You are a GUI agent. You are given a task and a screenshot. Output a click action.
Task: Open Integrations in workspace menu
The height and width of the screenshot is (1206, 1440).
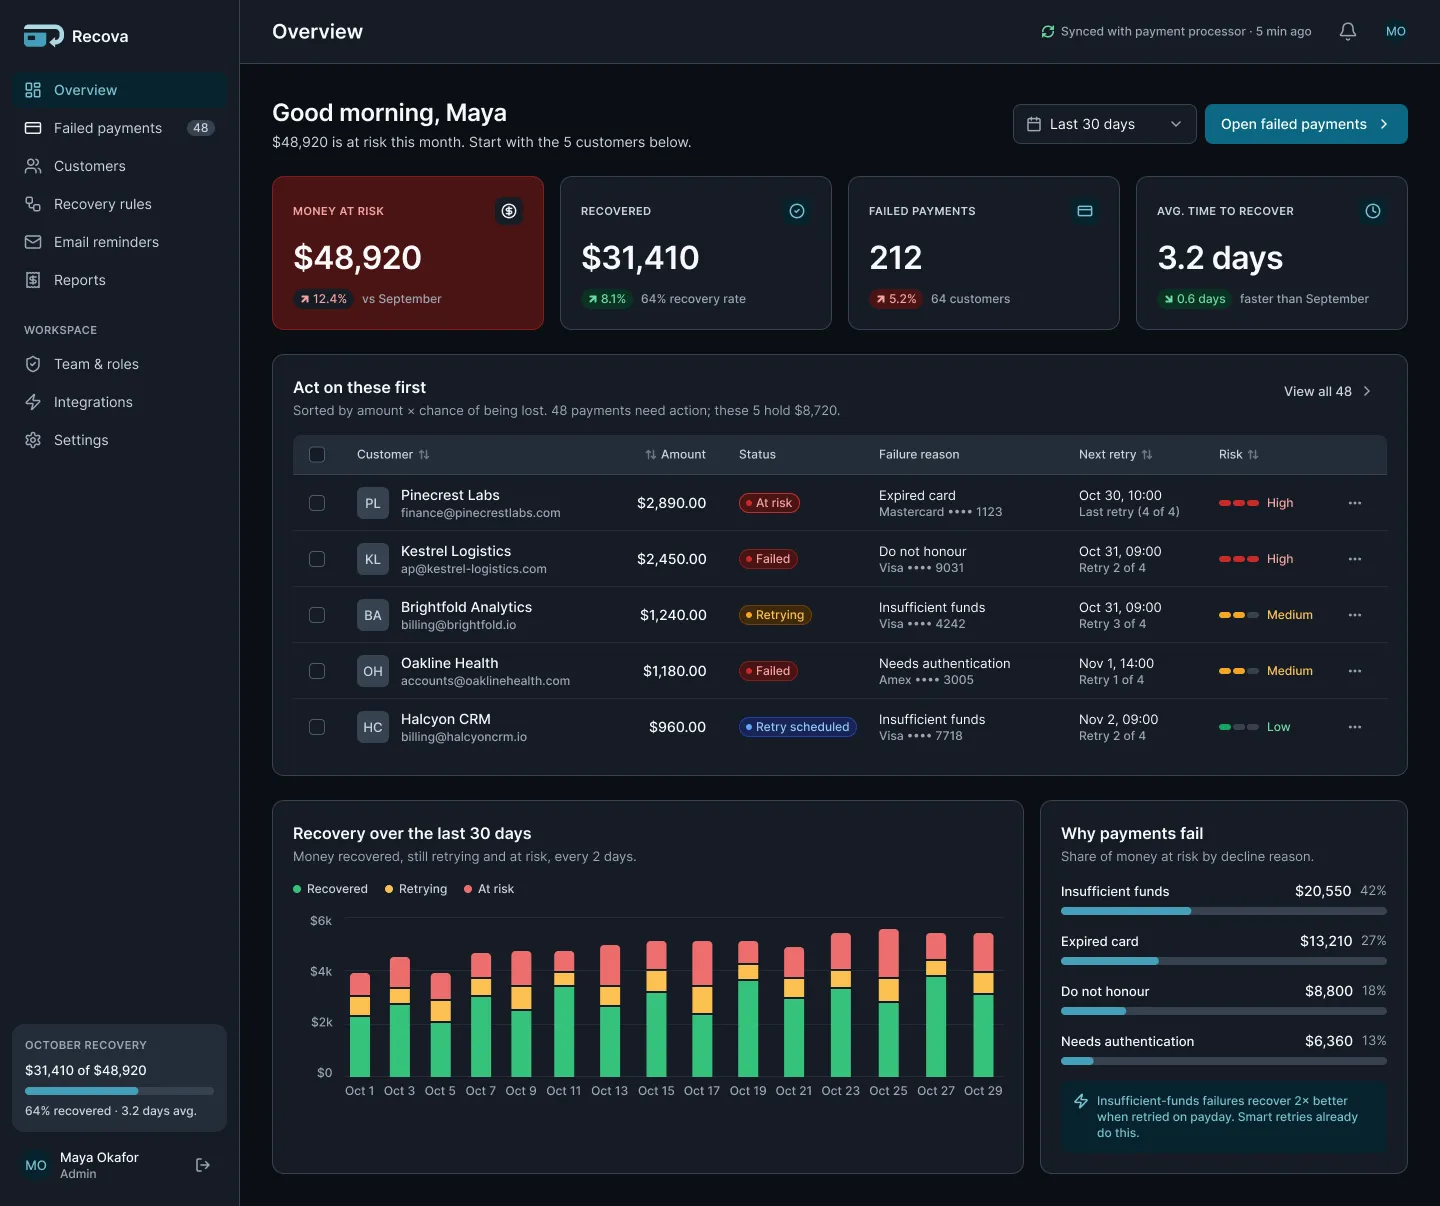click(x=120, y=402)
